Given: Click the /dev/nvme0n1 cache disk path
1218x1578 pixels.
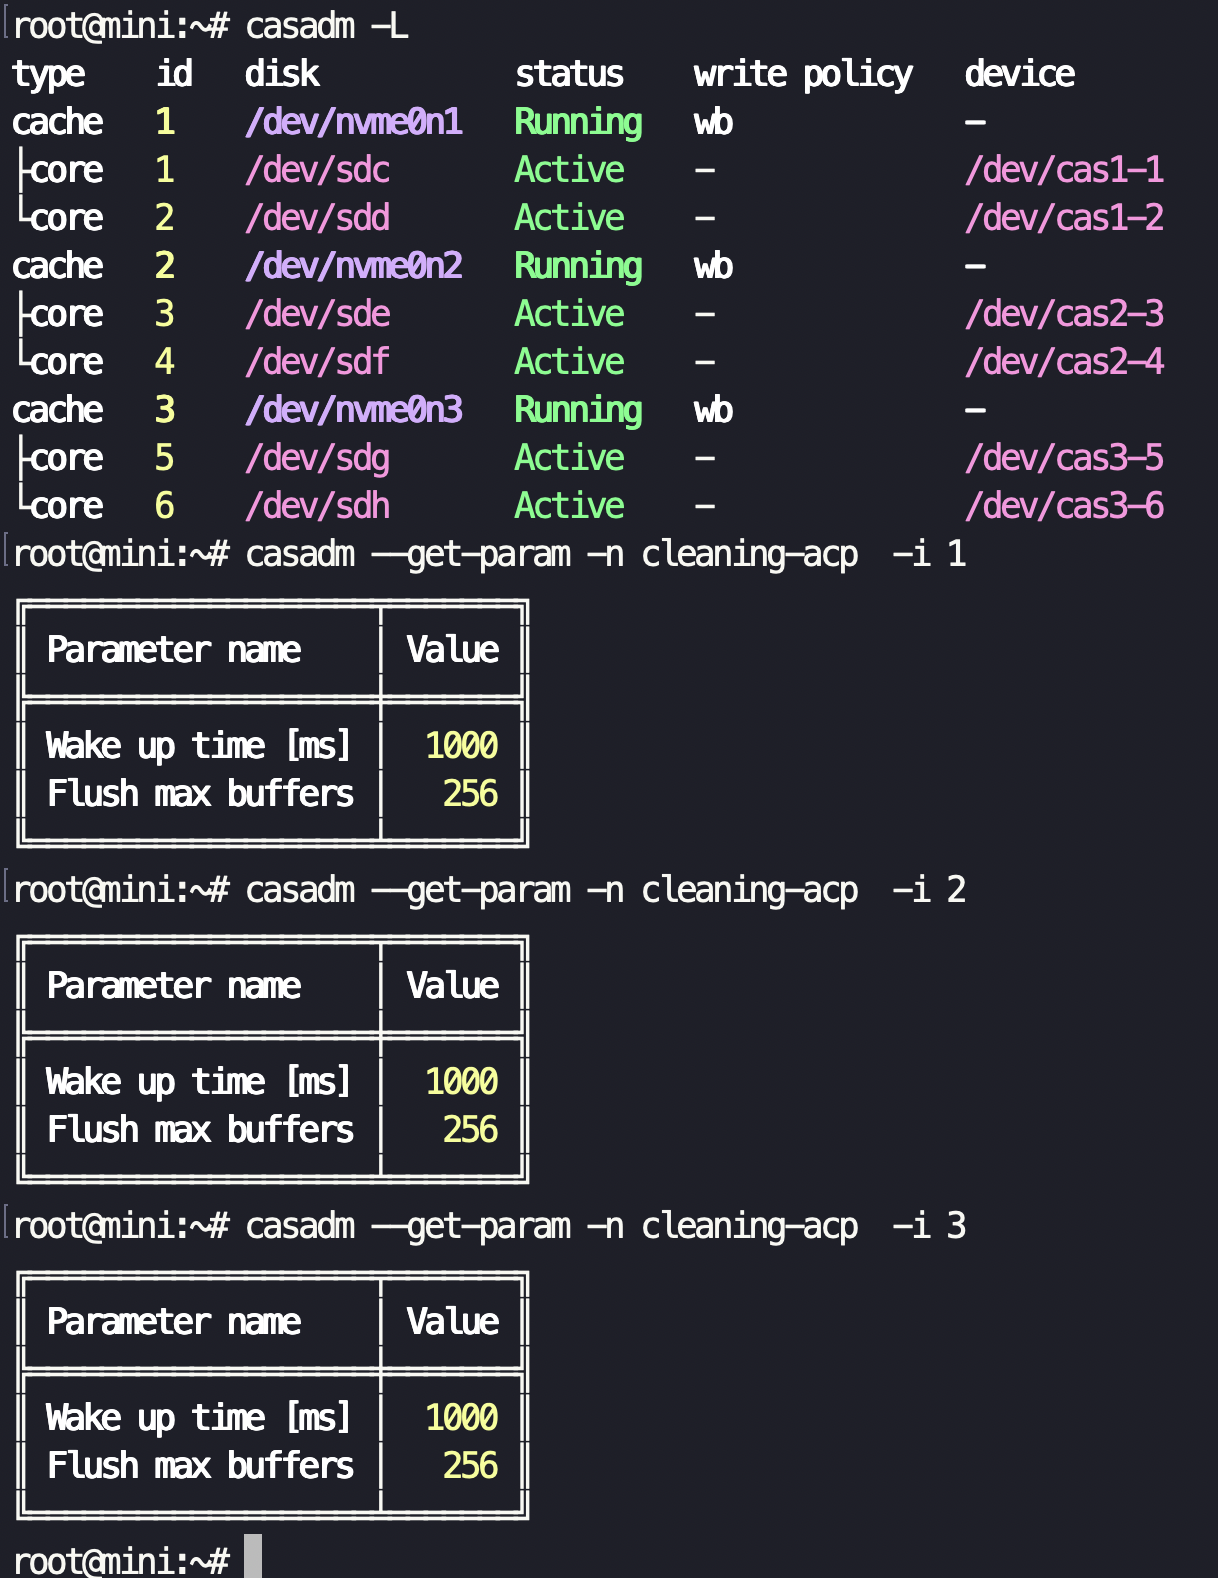Looking at the screenshot, I should click(354, 122).
